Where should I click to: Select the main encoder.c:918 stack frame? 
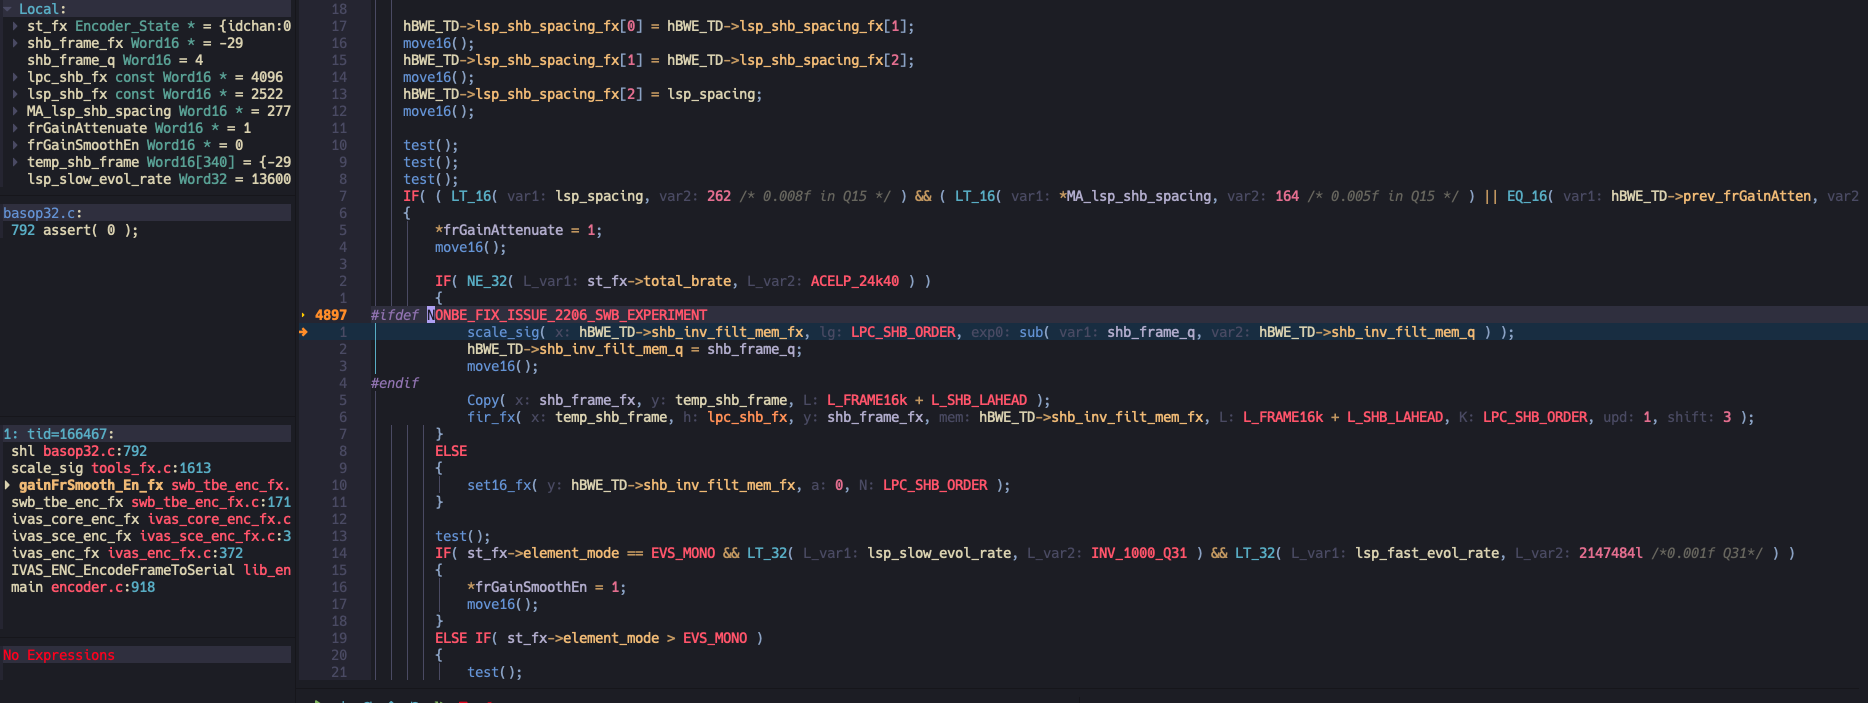[x=82, y=587]
